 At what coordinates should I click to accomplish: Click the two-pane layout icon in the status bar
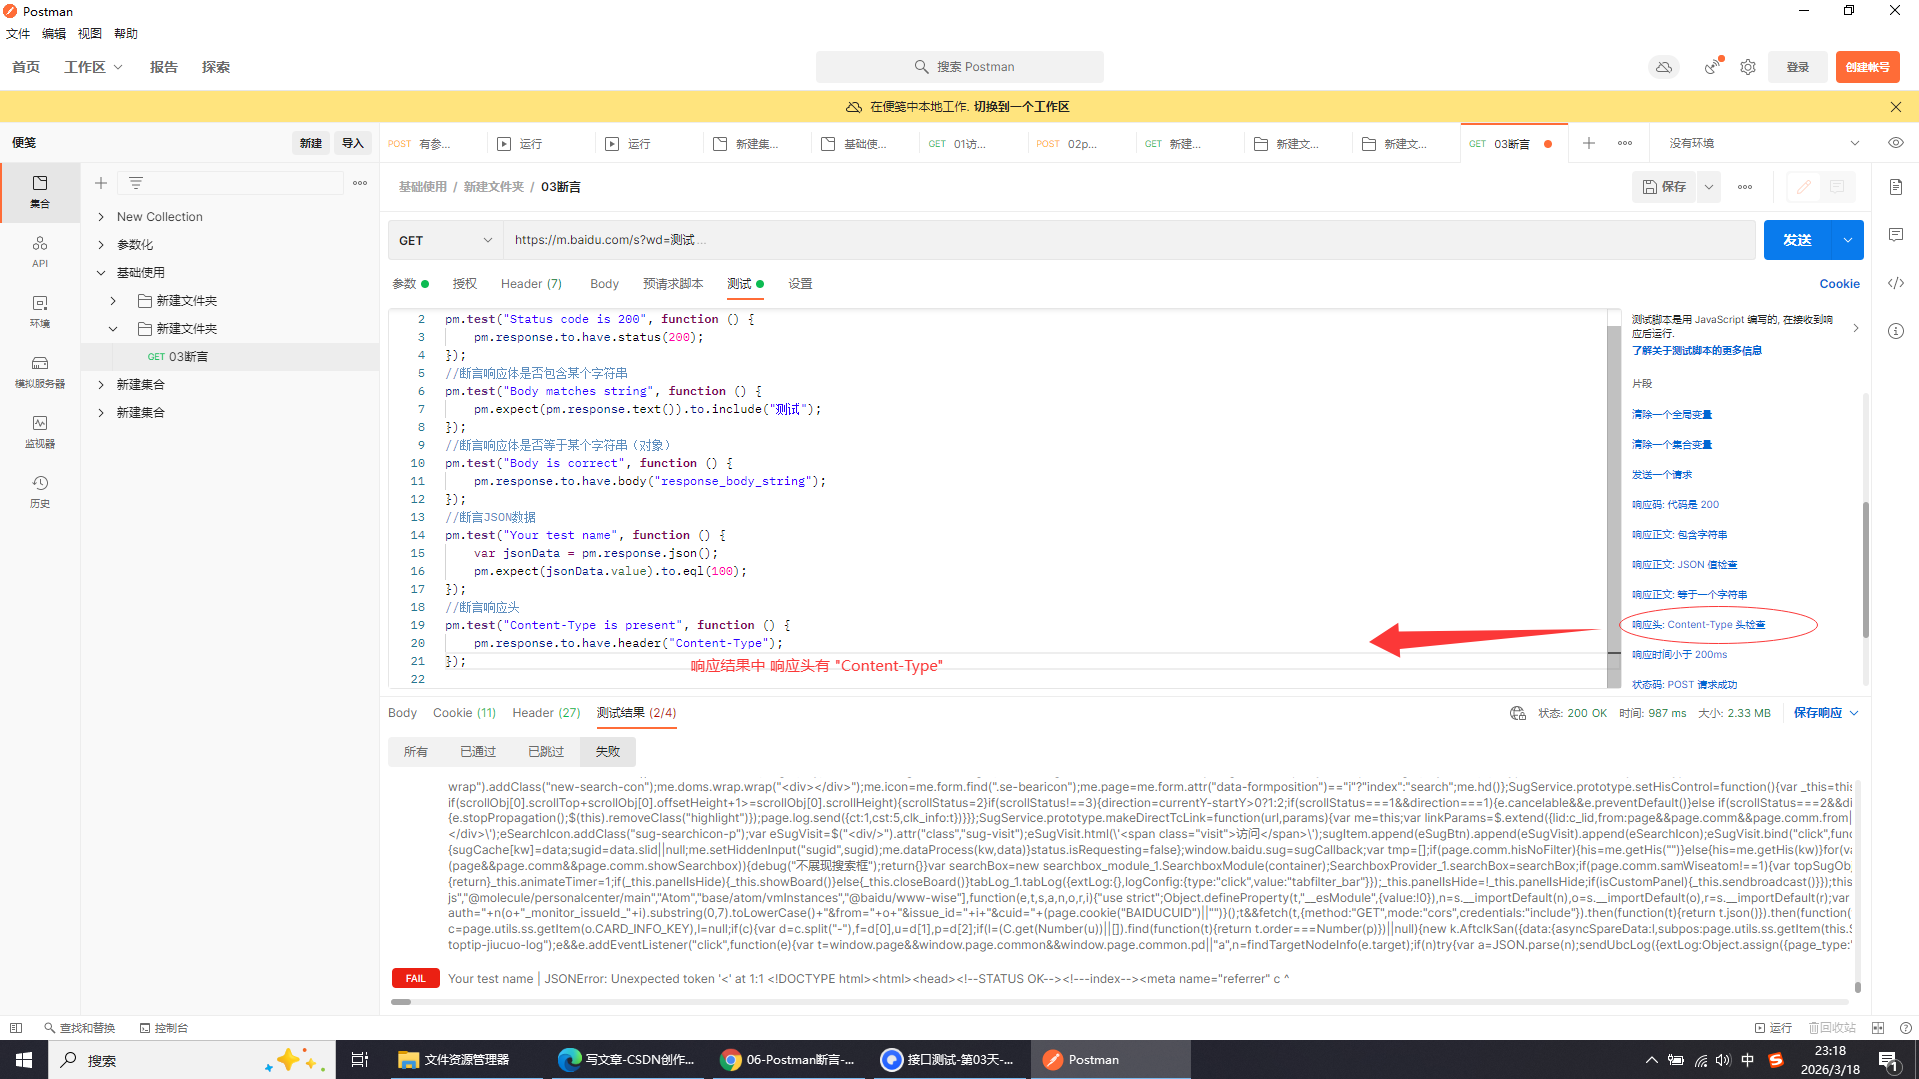1878,1028
